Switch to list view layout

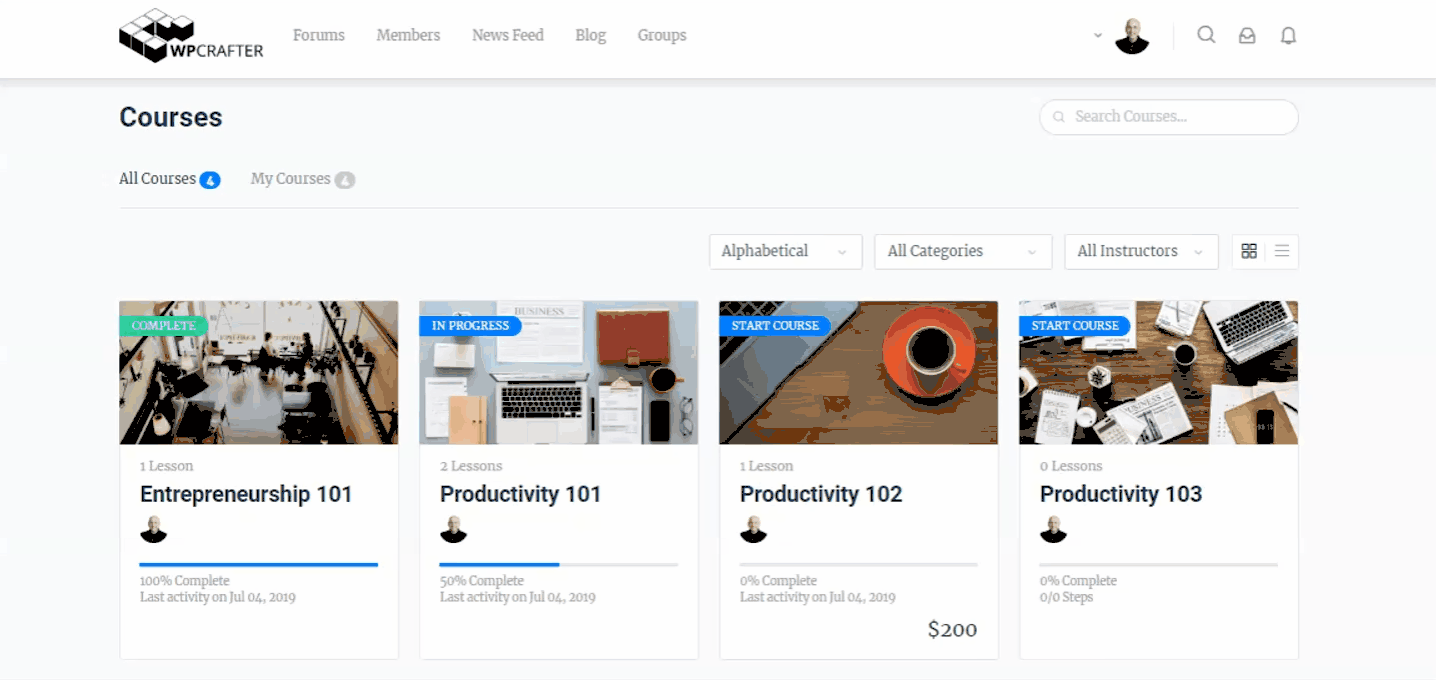1282,251
